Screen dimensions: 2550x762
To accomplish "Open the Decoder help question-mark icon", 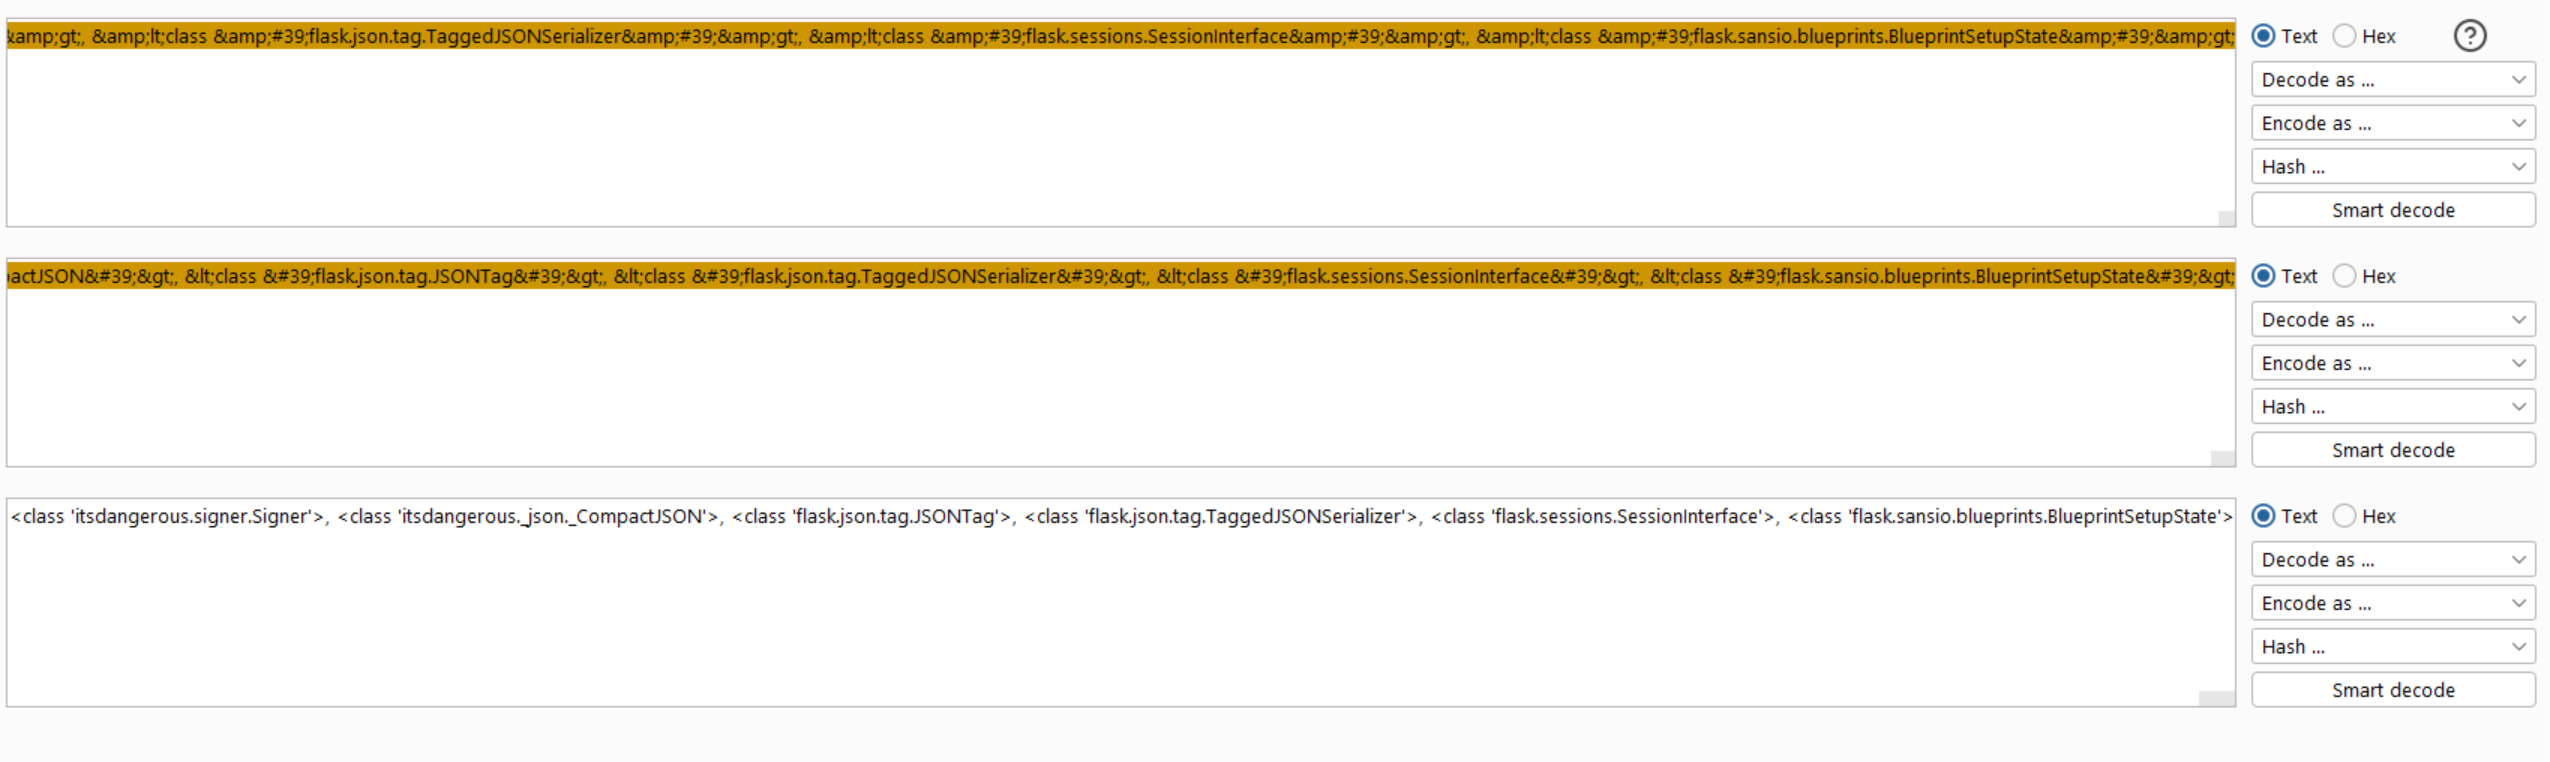I will click(x=2469, y=36).
